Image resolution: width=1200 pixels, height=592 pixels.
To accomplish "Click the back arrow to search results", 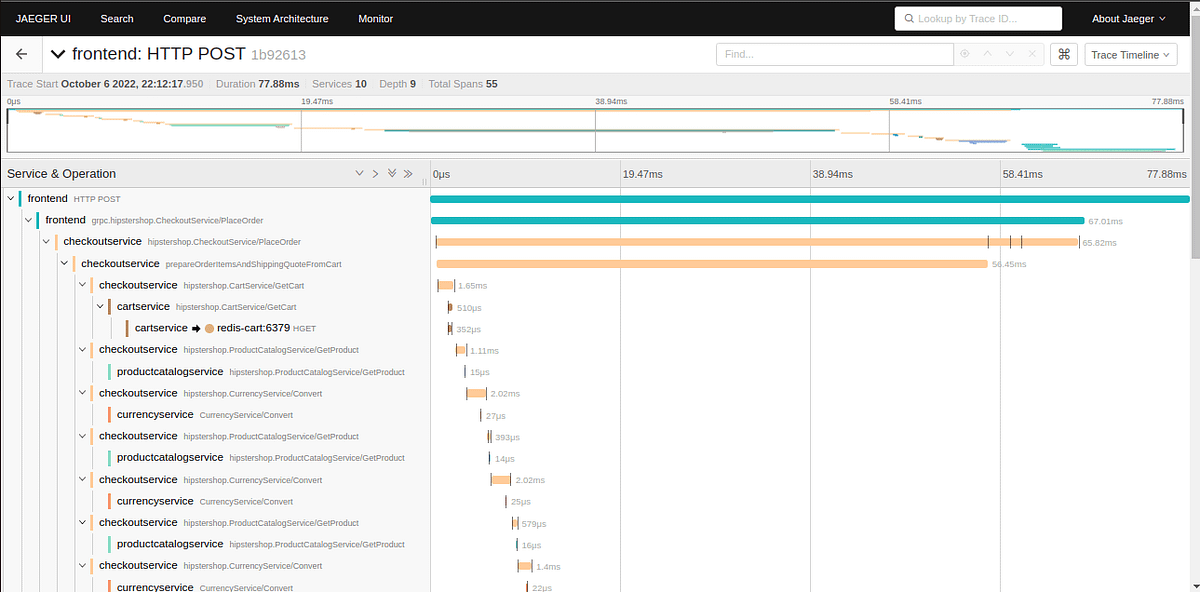I will pos(22,54).
